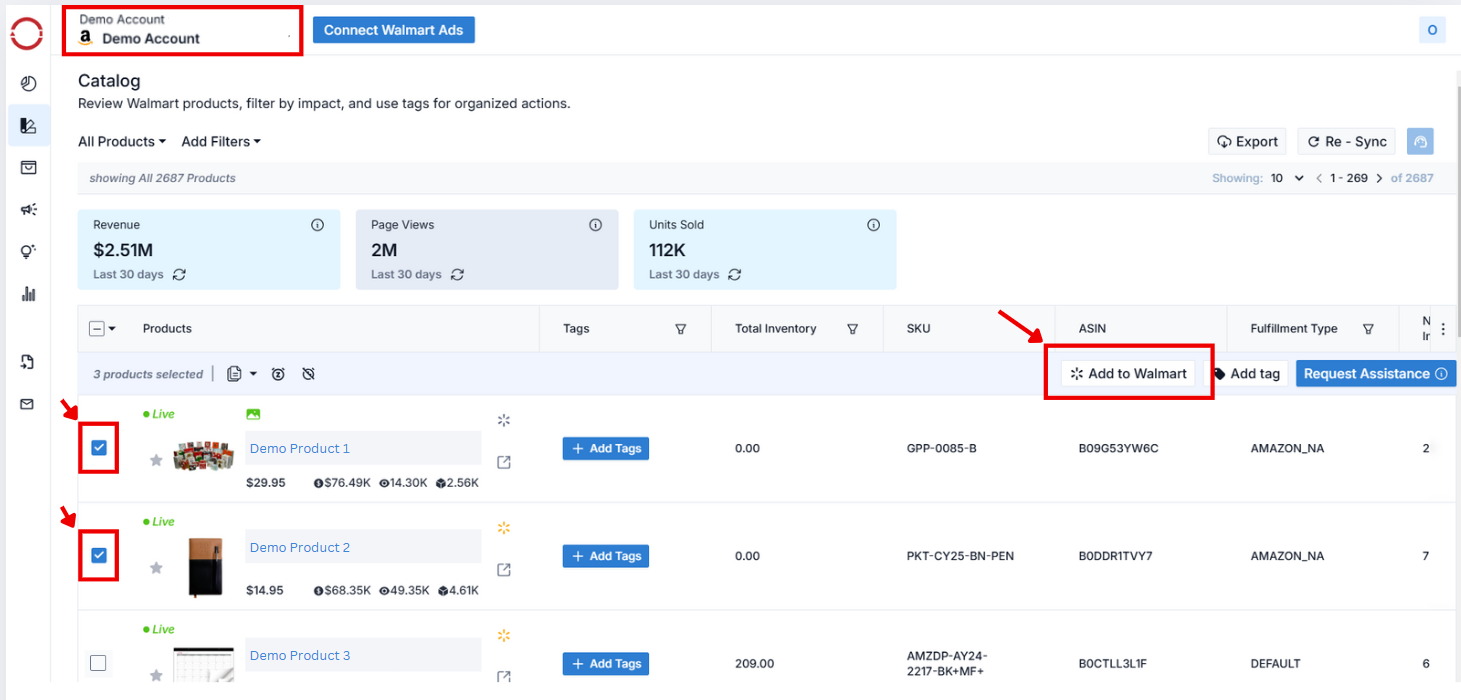
Task: Click SKU cell PKT-CY25-BN-PEN
Action: point(960,556)
